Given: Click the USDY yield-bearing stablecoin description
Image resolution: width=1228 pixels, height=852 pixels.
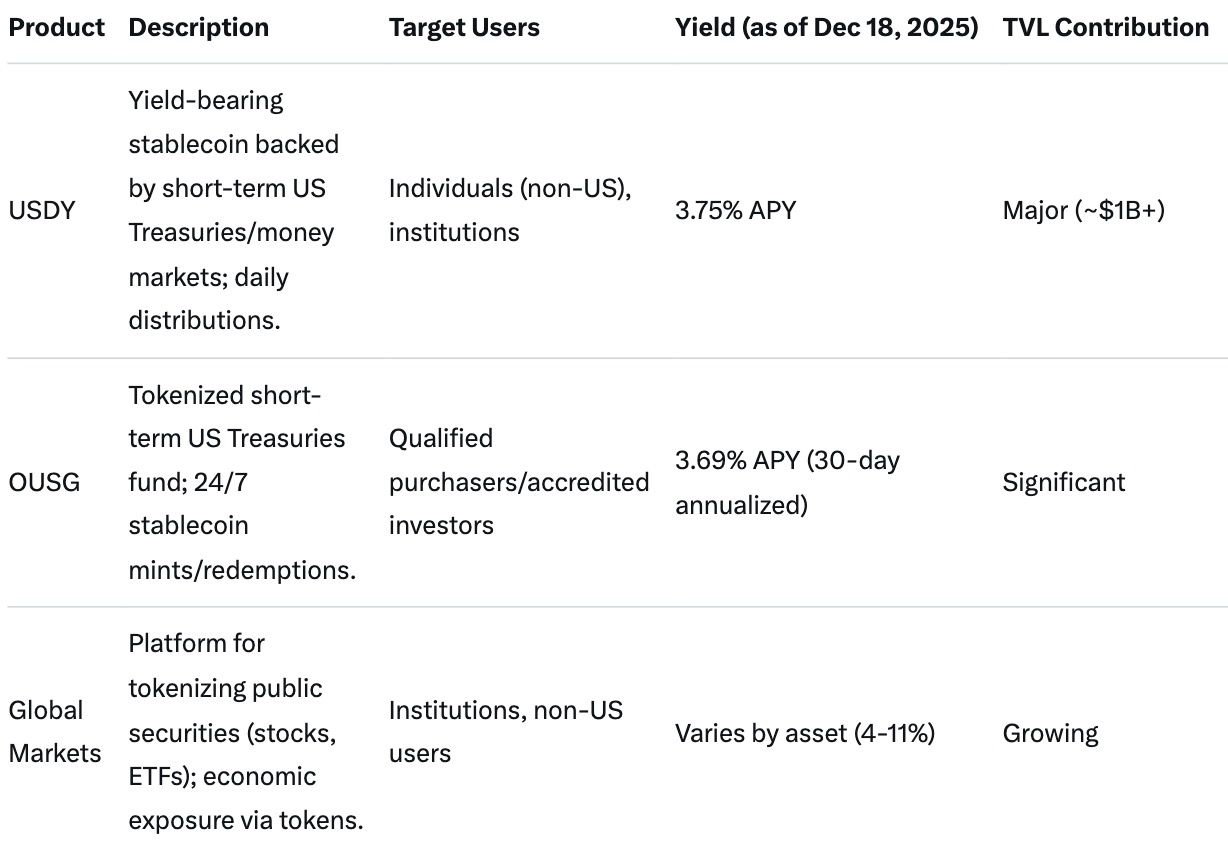Looking at the screenshot, I should [233, 210].
